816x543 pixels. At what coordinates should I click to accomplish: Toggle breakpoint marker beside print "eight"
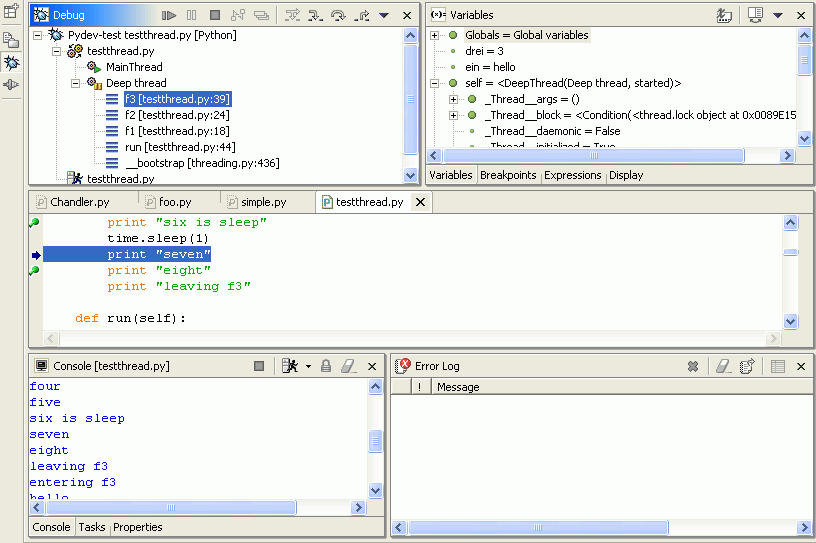coord(35,271)
